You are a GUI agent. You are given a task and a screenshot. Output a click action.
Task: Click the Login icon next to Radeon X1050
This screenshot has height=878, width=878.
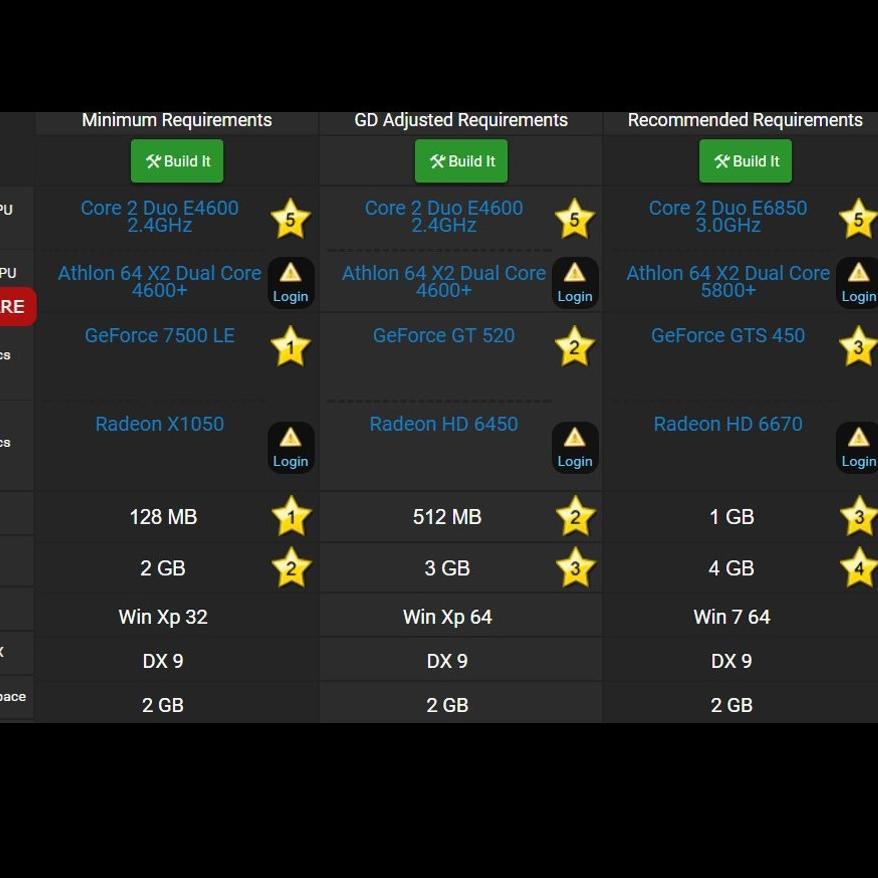click(x=291, y=447)
